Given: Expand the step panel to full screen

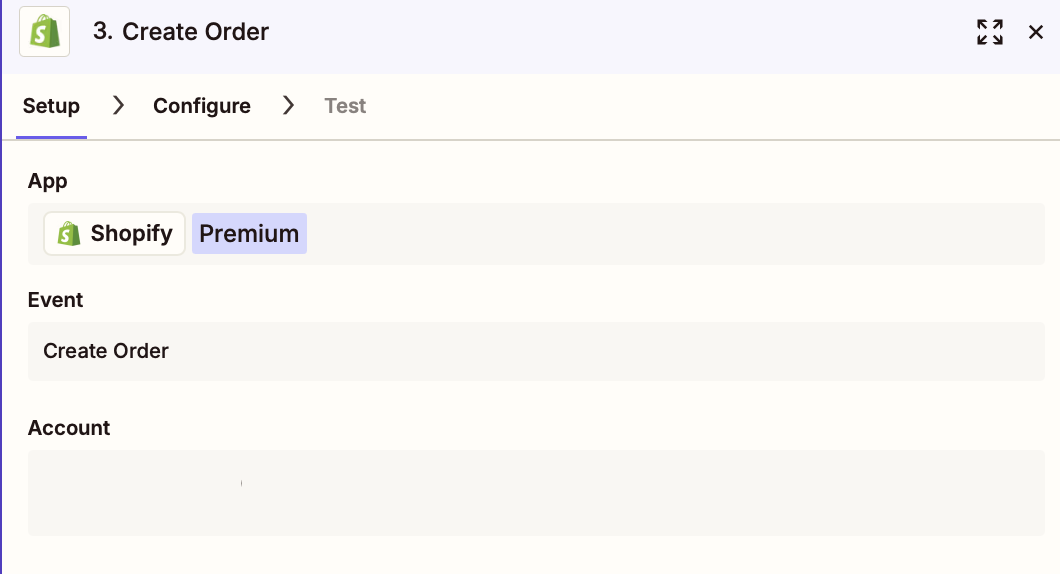Looking at the screenshot, I should [989, 32].
